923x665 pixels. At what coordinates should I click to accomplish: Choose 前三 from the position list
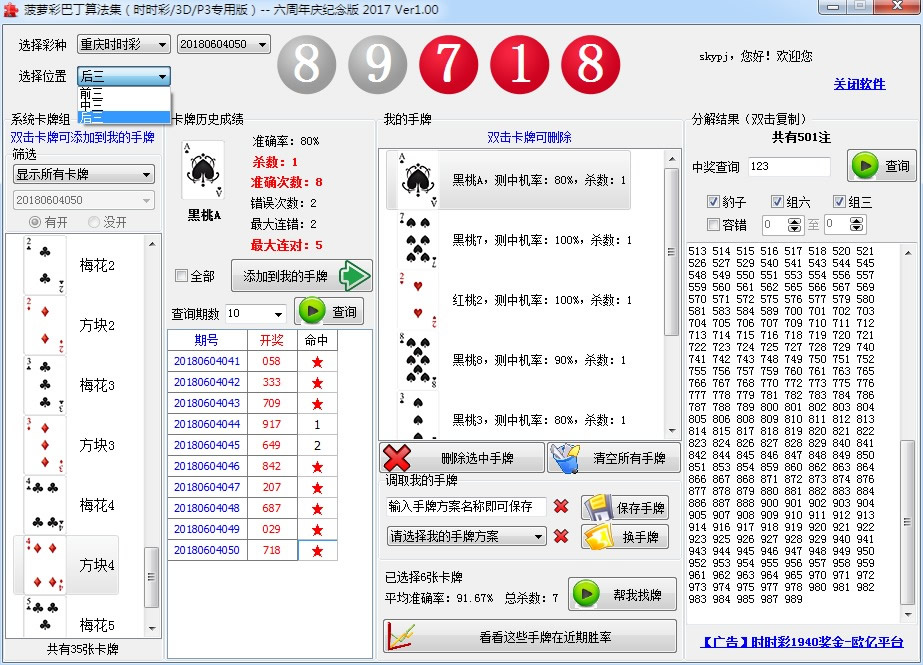pyautogui.click(x=91, y=93)
